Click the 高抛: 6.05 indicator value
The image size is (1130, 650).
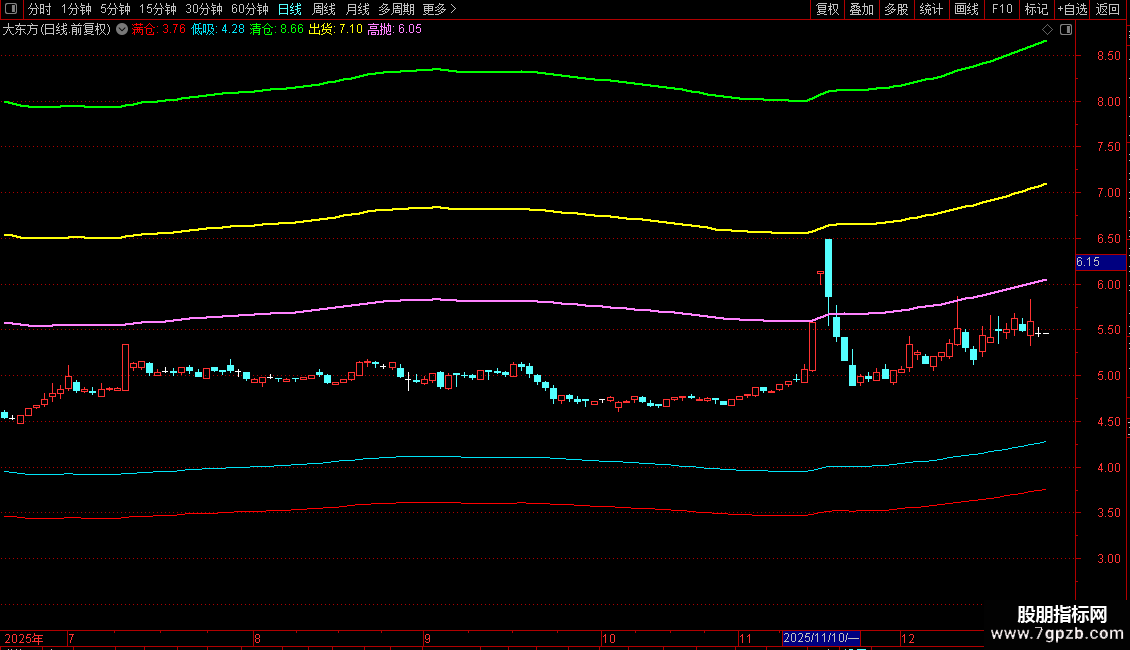pos(395,30)
